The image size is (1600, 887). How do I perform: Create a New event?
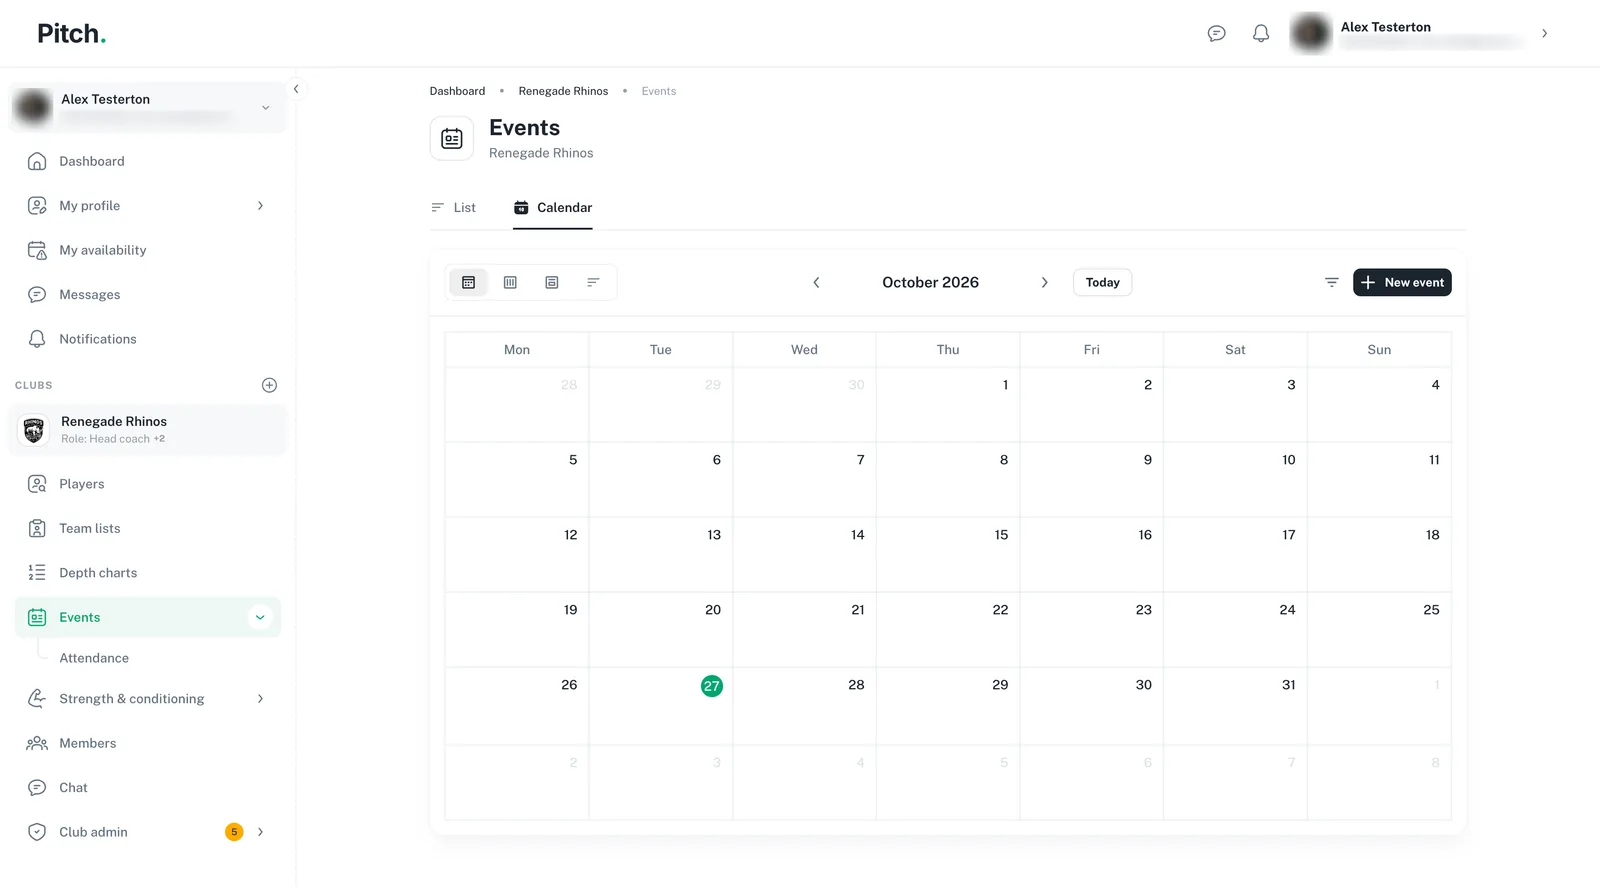pyautogui.click(x=1402, y=283)
